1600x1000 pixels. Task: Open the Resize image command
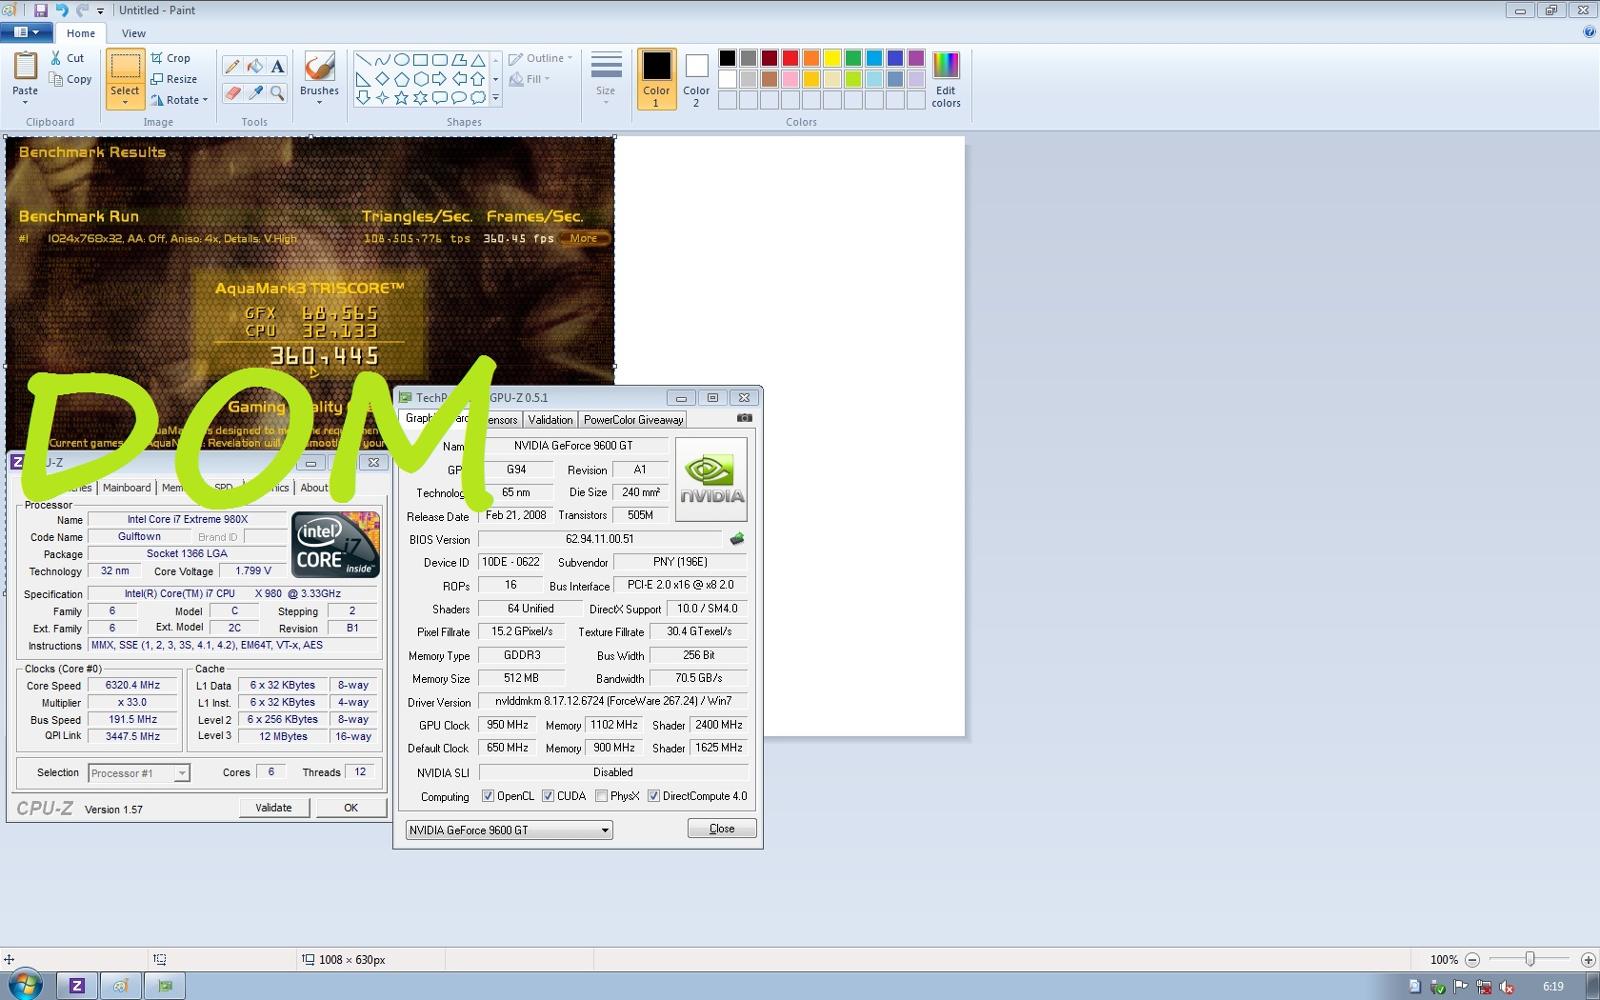point(174,79)
